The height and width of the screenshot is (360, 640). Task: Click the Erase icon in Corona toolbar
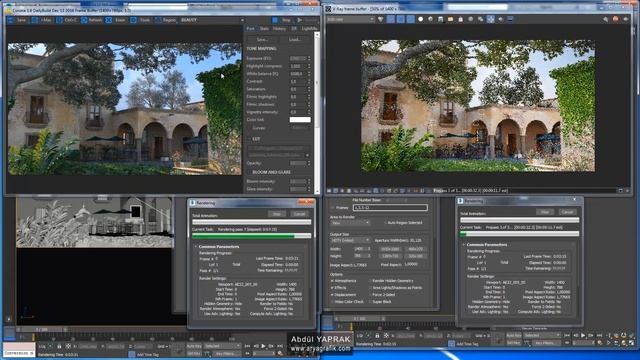pos(109,20)
